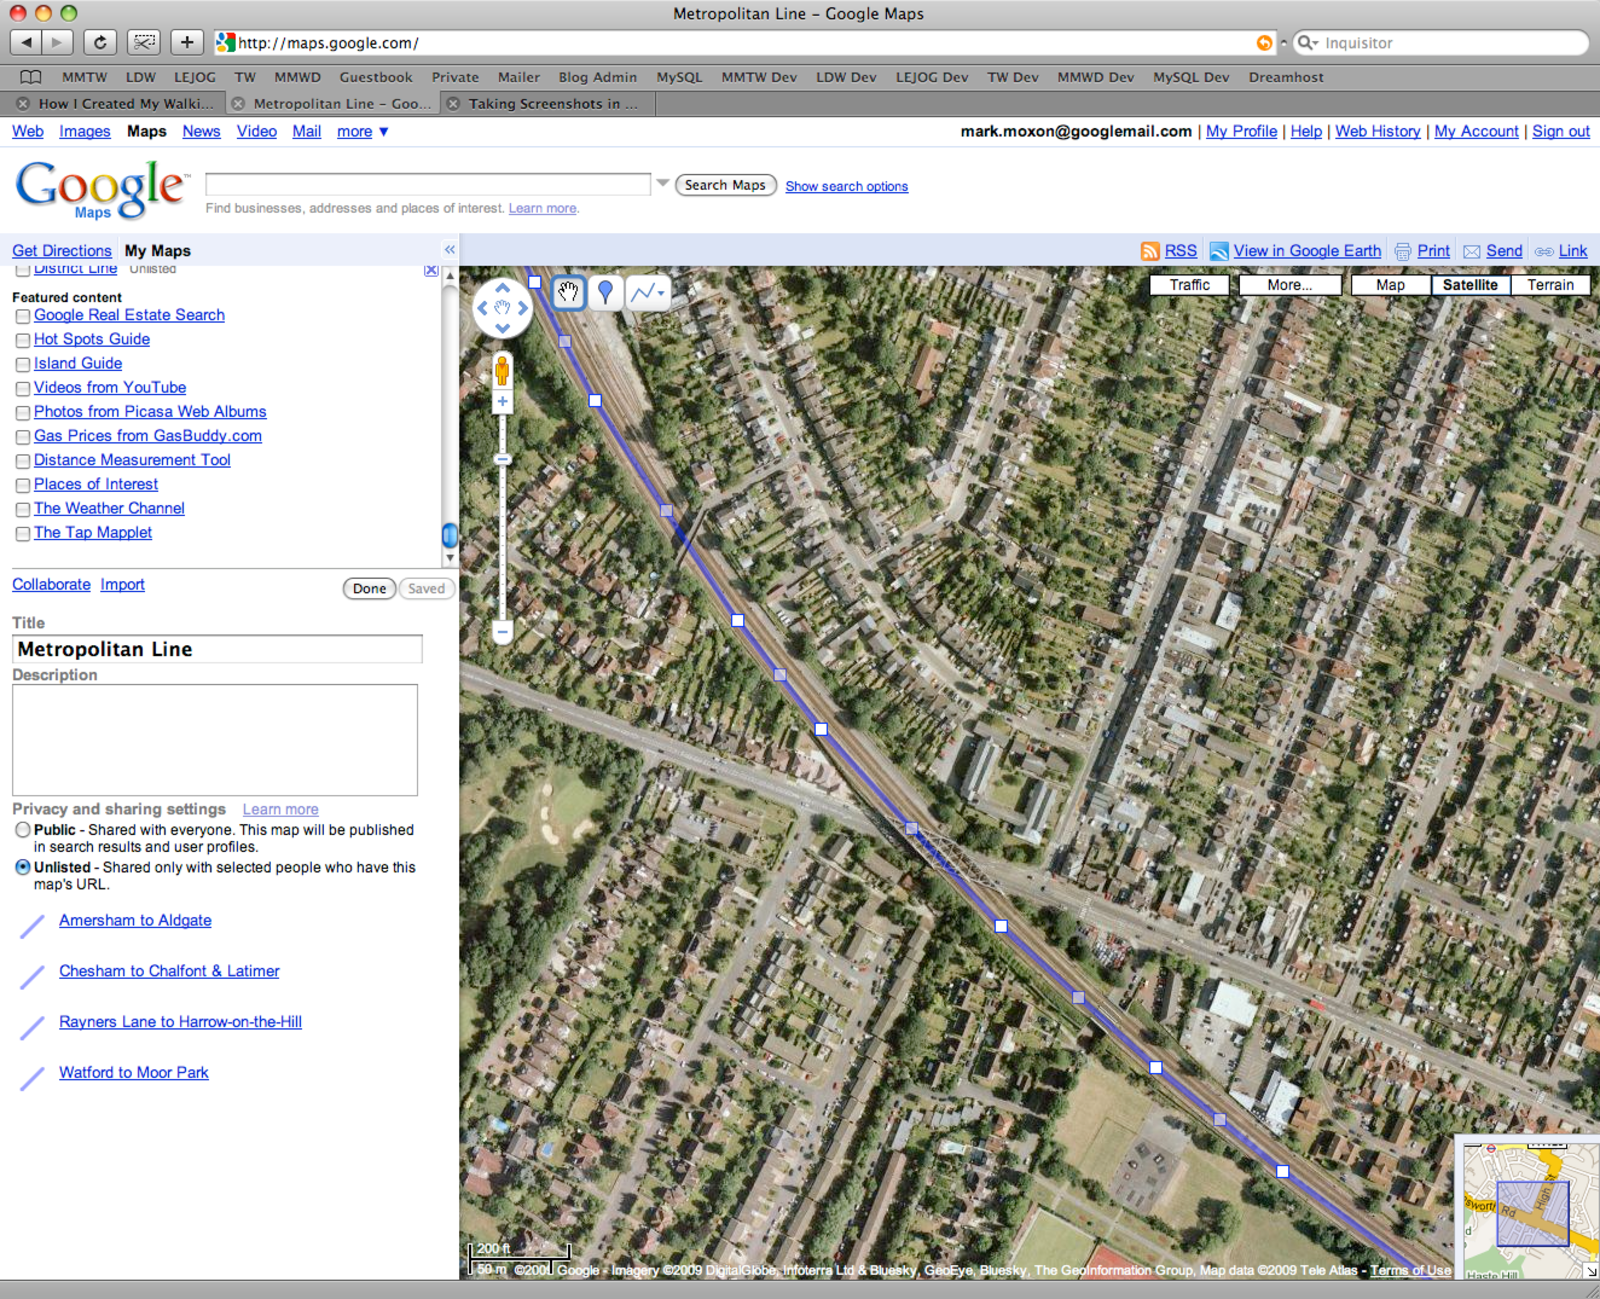This screenshot has height=1299, width=1600.
Task: Click the zoom slider handle
Action: point(502,459)
